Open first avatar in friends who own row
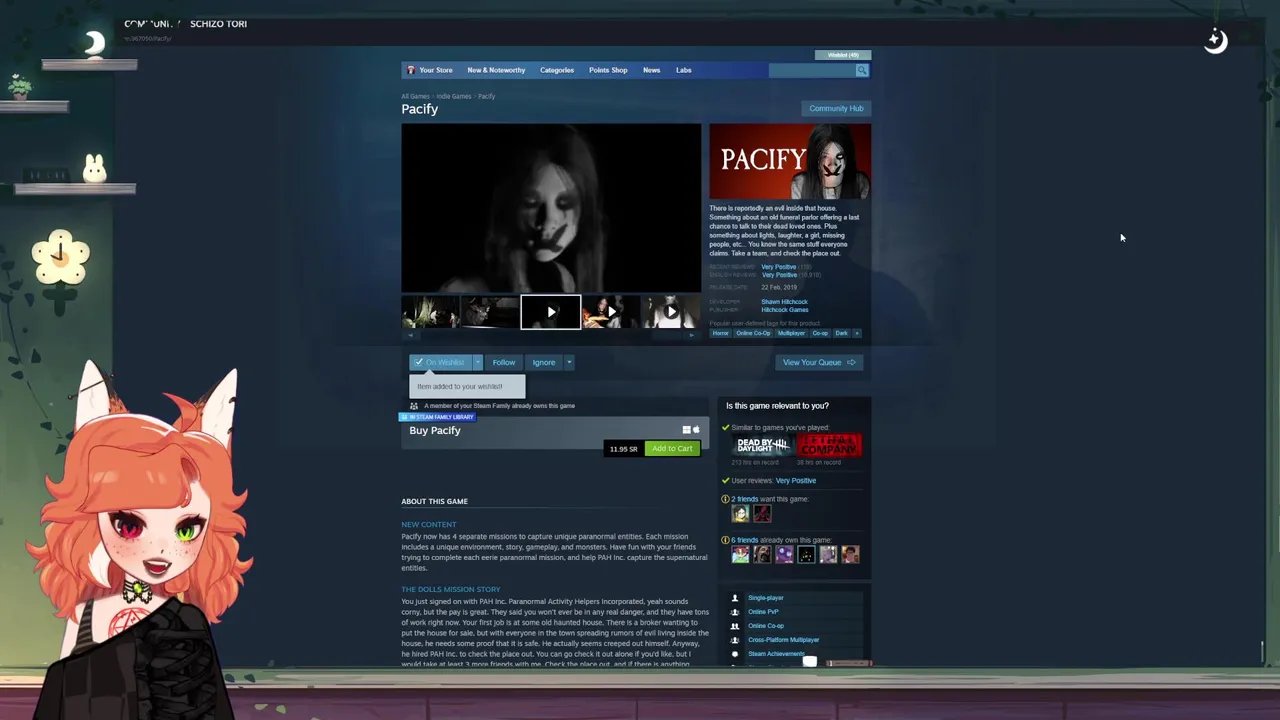This screenshot has height=720, width=1280. 740,554
